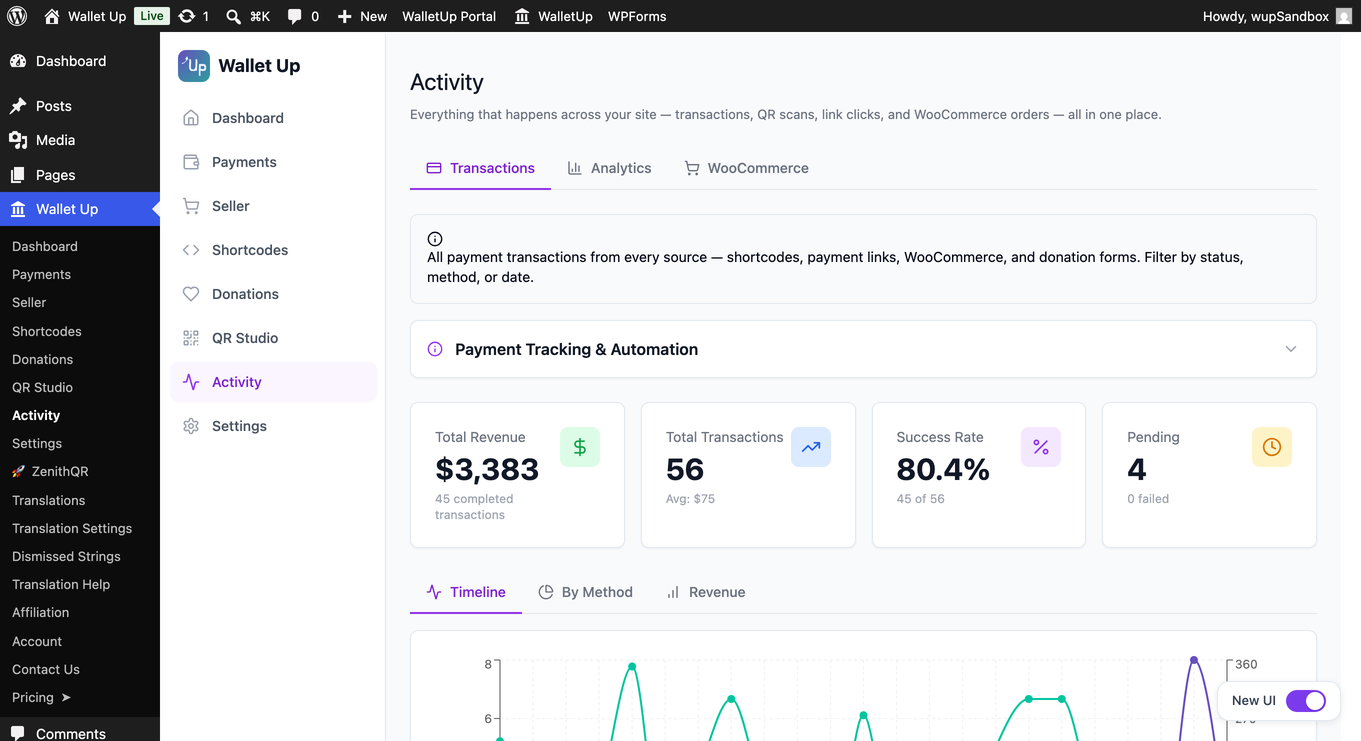1361x741 pixels.
Task: Open Howdy, wupSandbox account menu
Action: 1277,16
